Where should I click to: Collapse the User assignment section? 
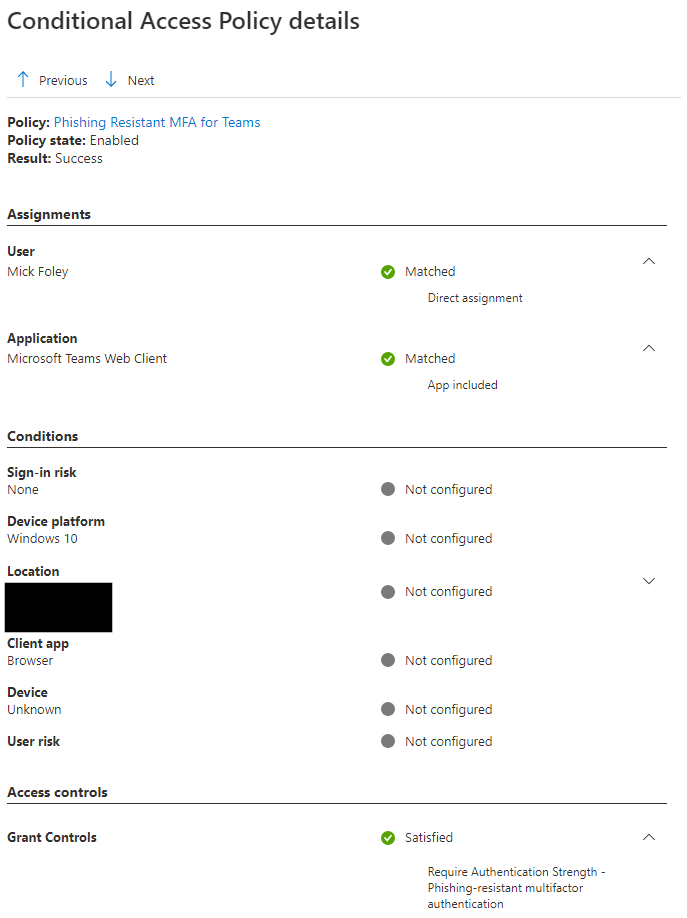[648, 261]
